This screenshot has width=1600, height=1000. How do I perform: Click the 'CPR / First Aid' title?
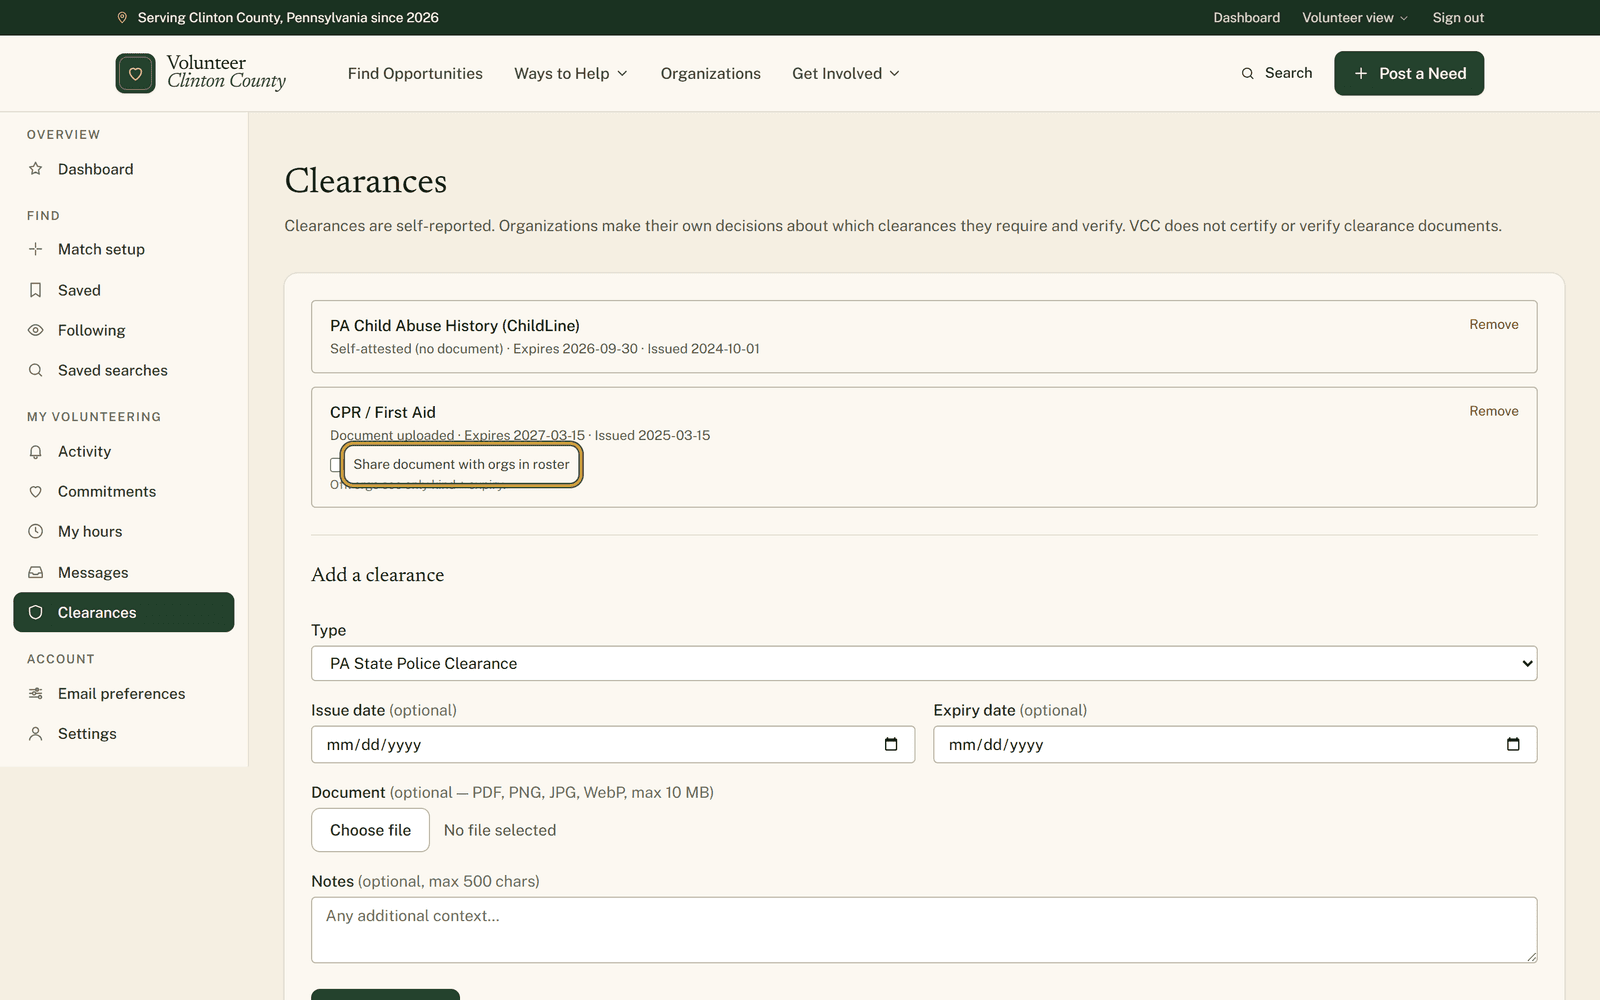[x=383, y=412]
